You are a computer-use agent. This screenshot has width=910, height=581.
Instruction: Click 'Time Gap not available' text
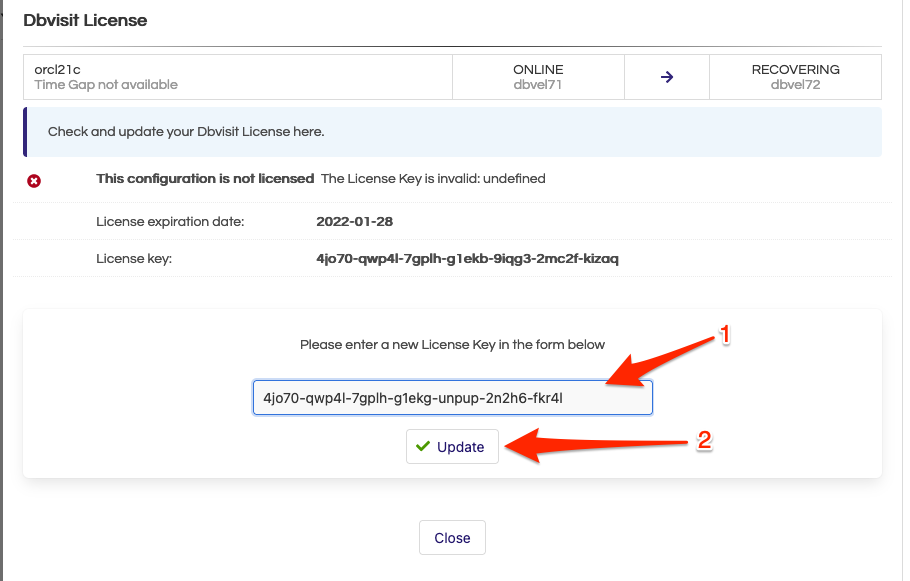106,85
